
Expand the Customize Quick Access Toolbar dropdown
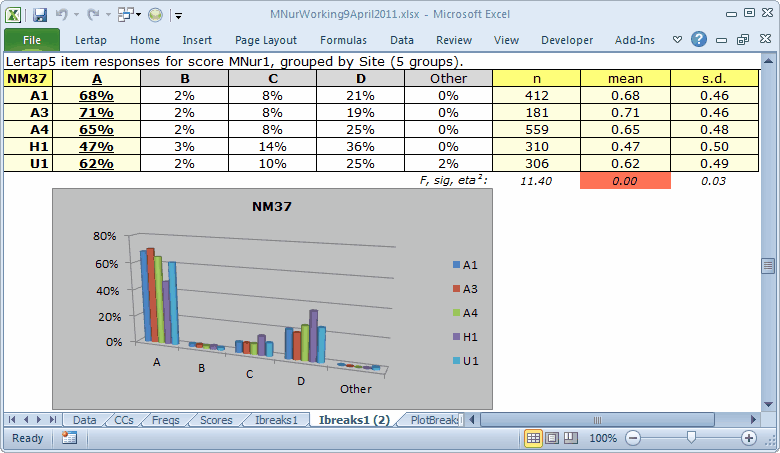click(178, 16)
